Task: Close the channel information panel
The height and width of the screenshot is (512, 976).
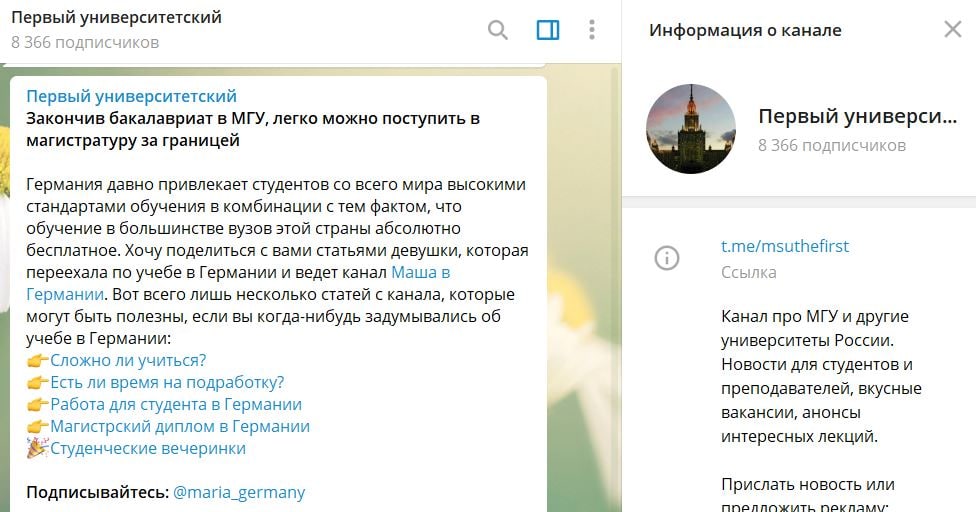Action: (x=952, y=29)
